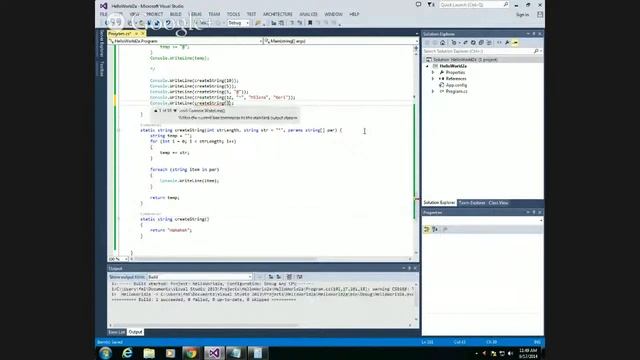Expand the References node in Solution Explorer
The width and height of the screenshot is (640, 360).
433,79
